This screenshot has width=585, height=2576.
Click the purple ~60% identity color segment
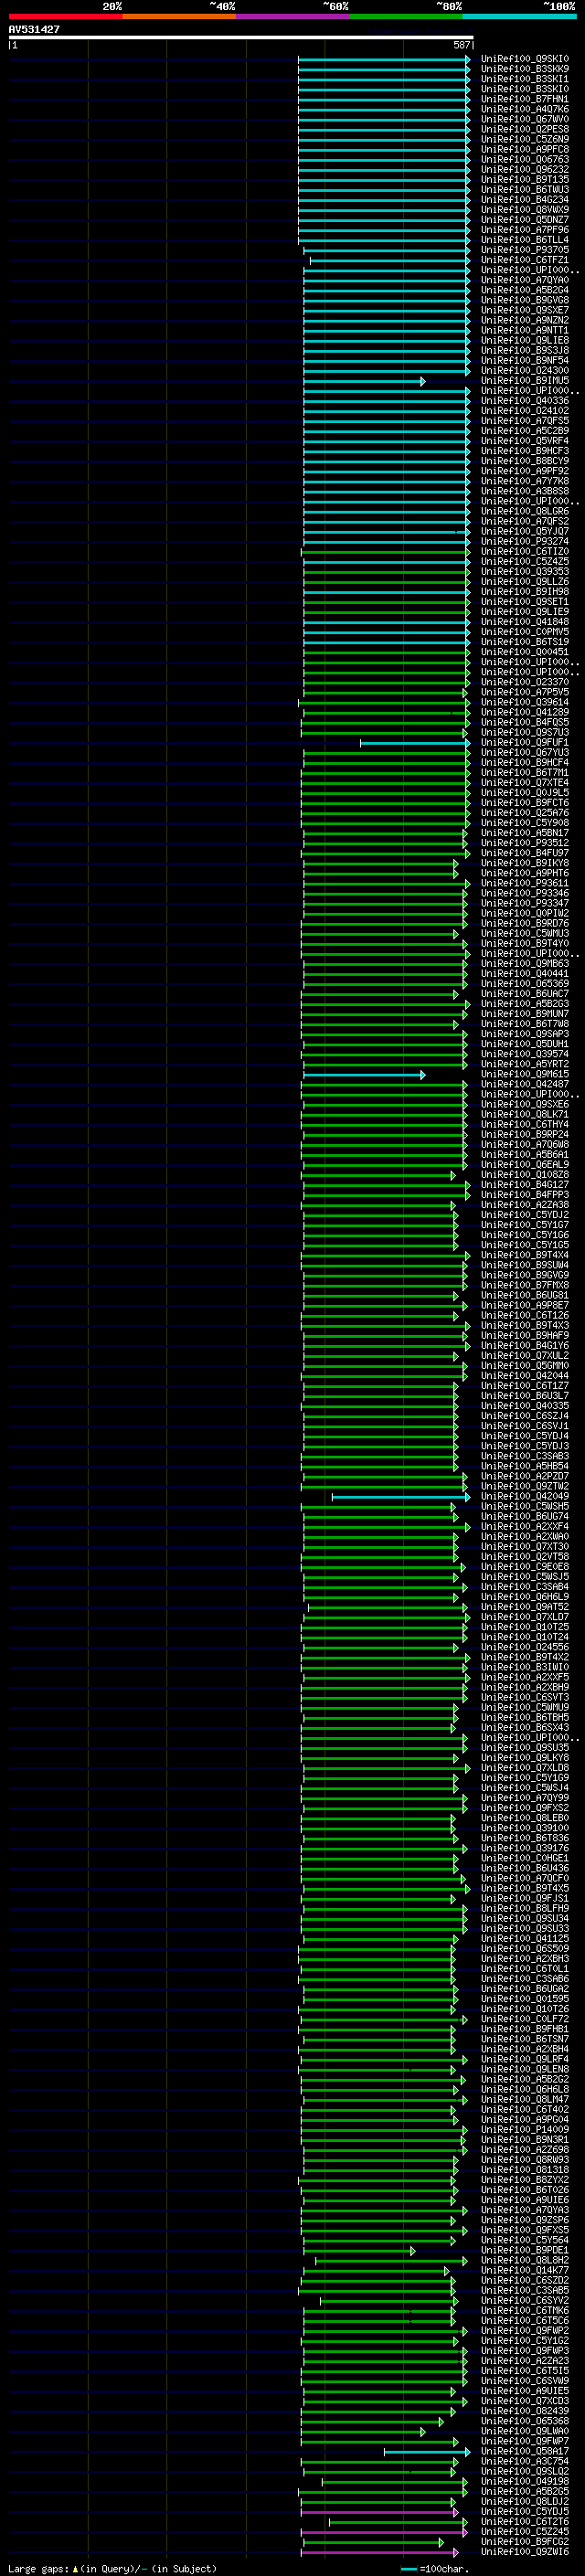click(293, 16)
